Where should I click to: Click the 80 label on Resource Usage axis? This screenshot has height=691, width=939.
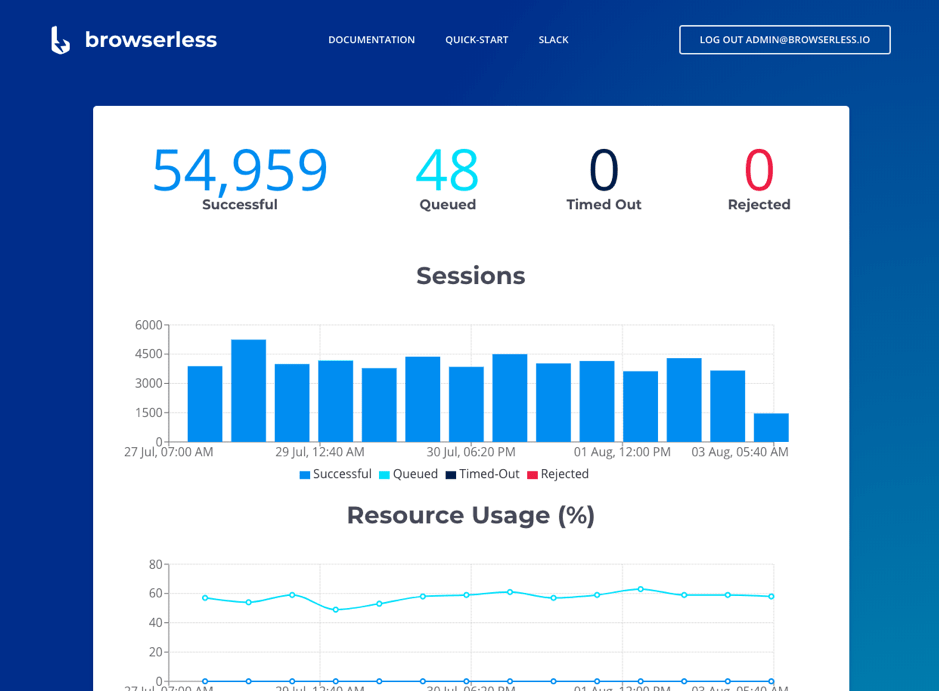coord(156,565)
